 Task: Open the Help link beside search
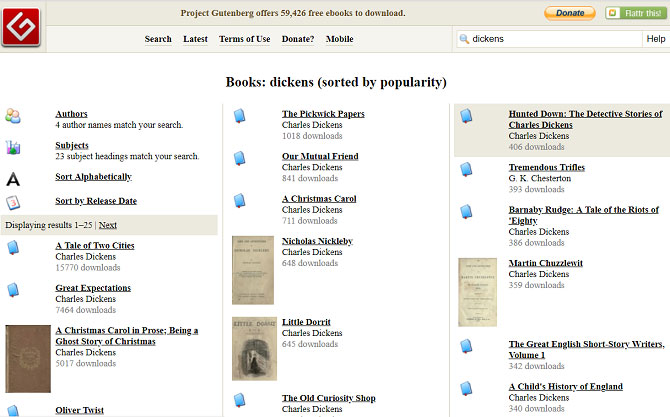(x=656, y=39)
